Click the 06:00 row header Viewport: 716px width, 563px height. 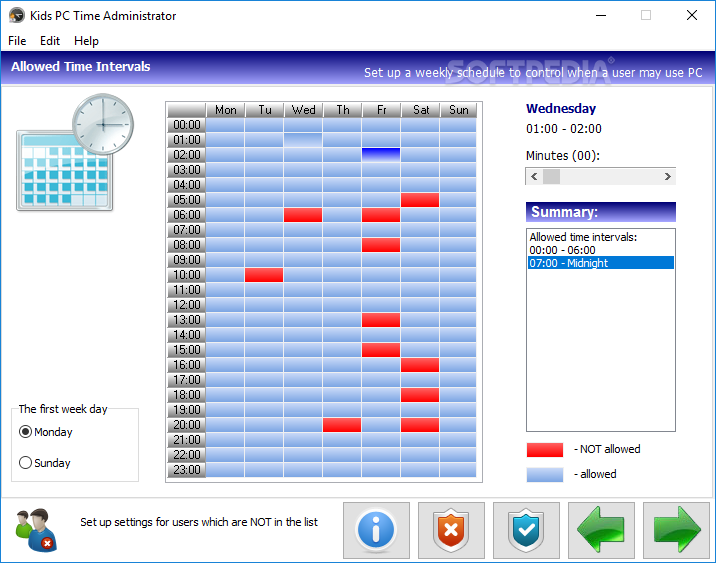187,215
